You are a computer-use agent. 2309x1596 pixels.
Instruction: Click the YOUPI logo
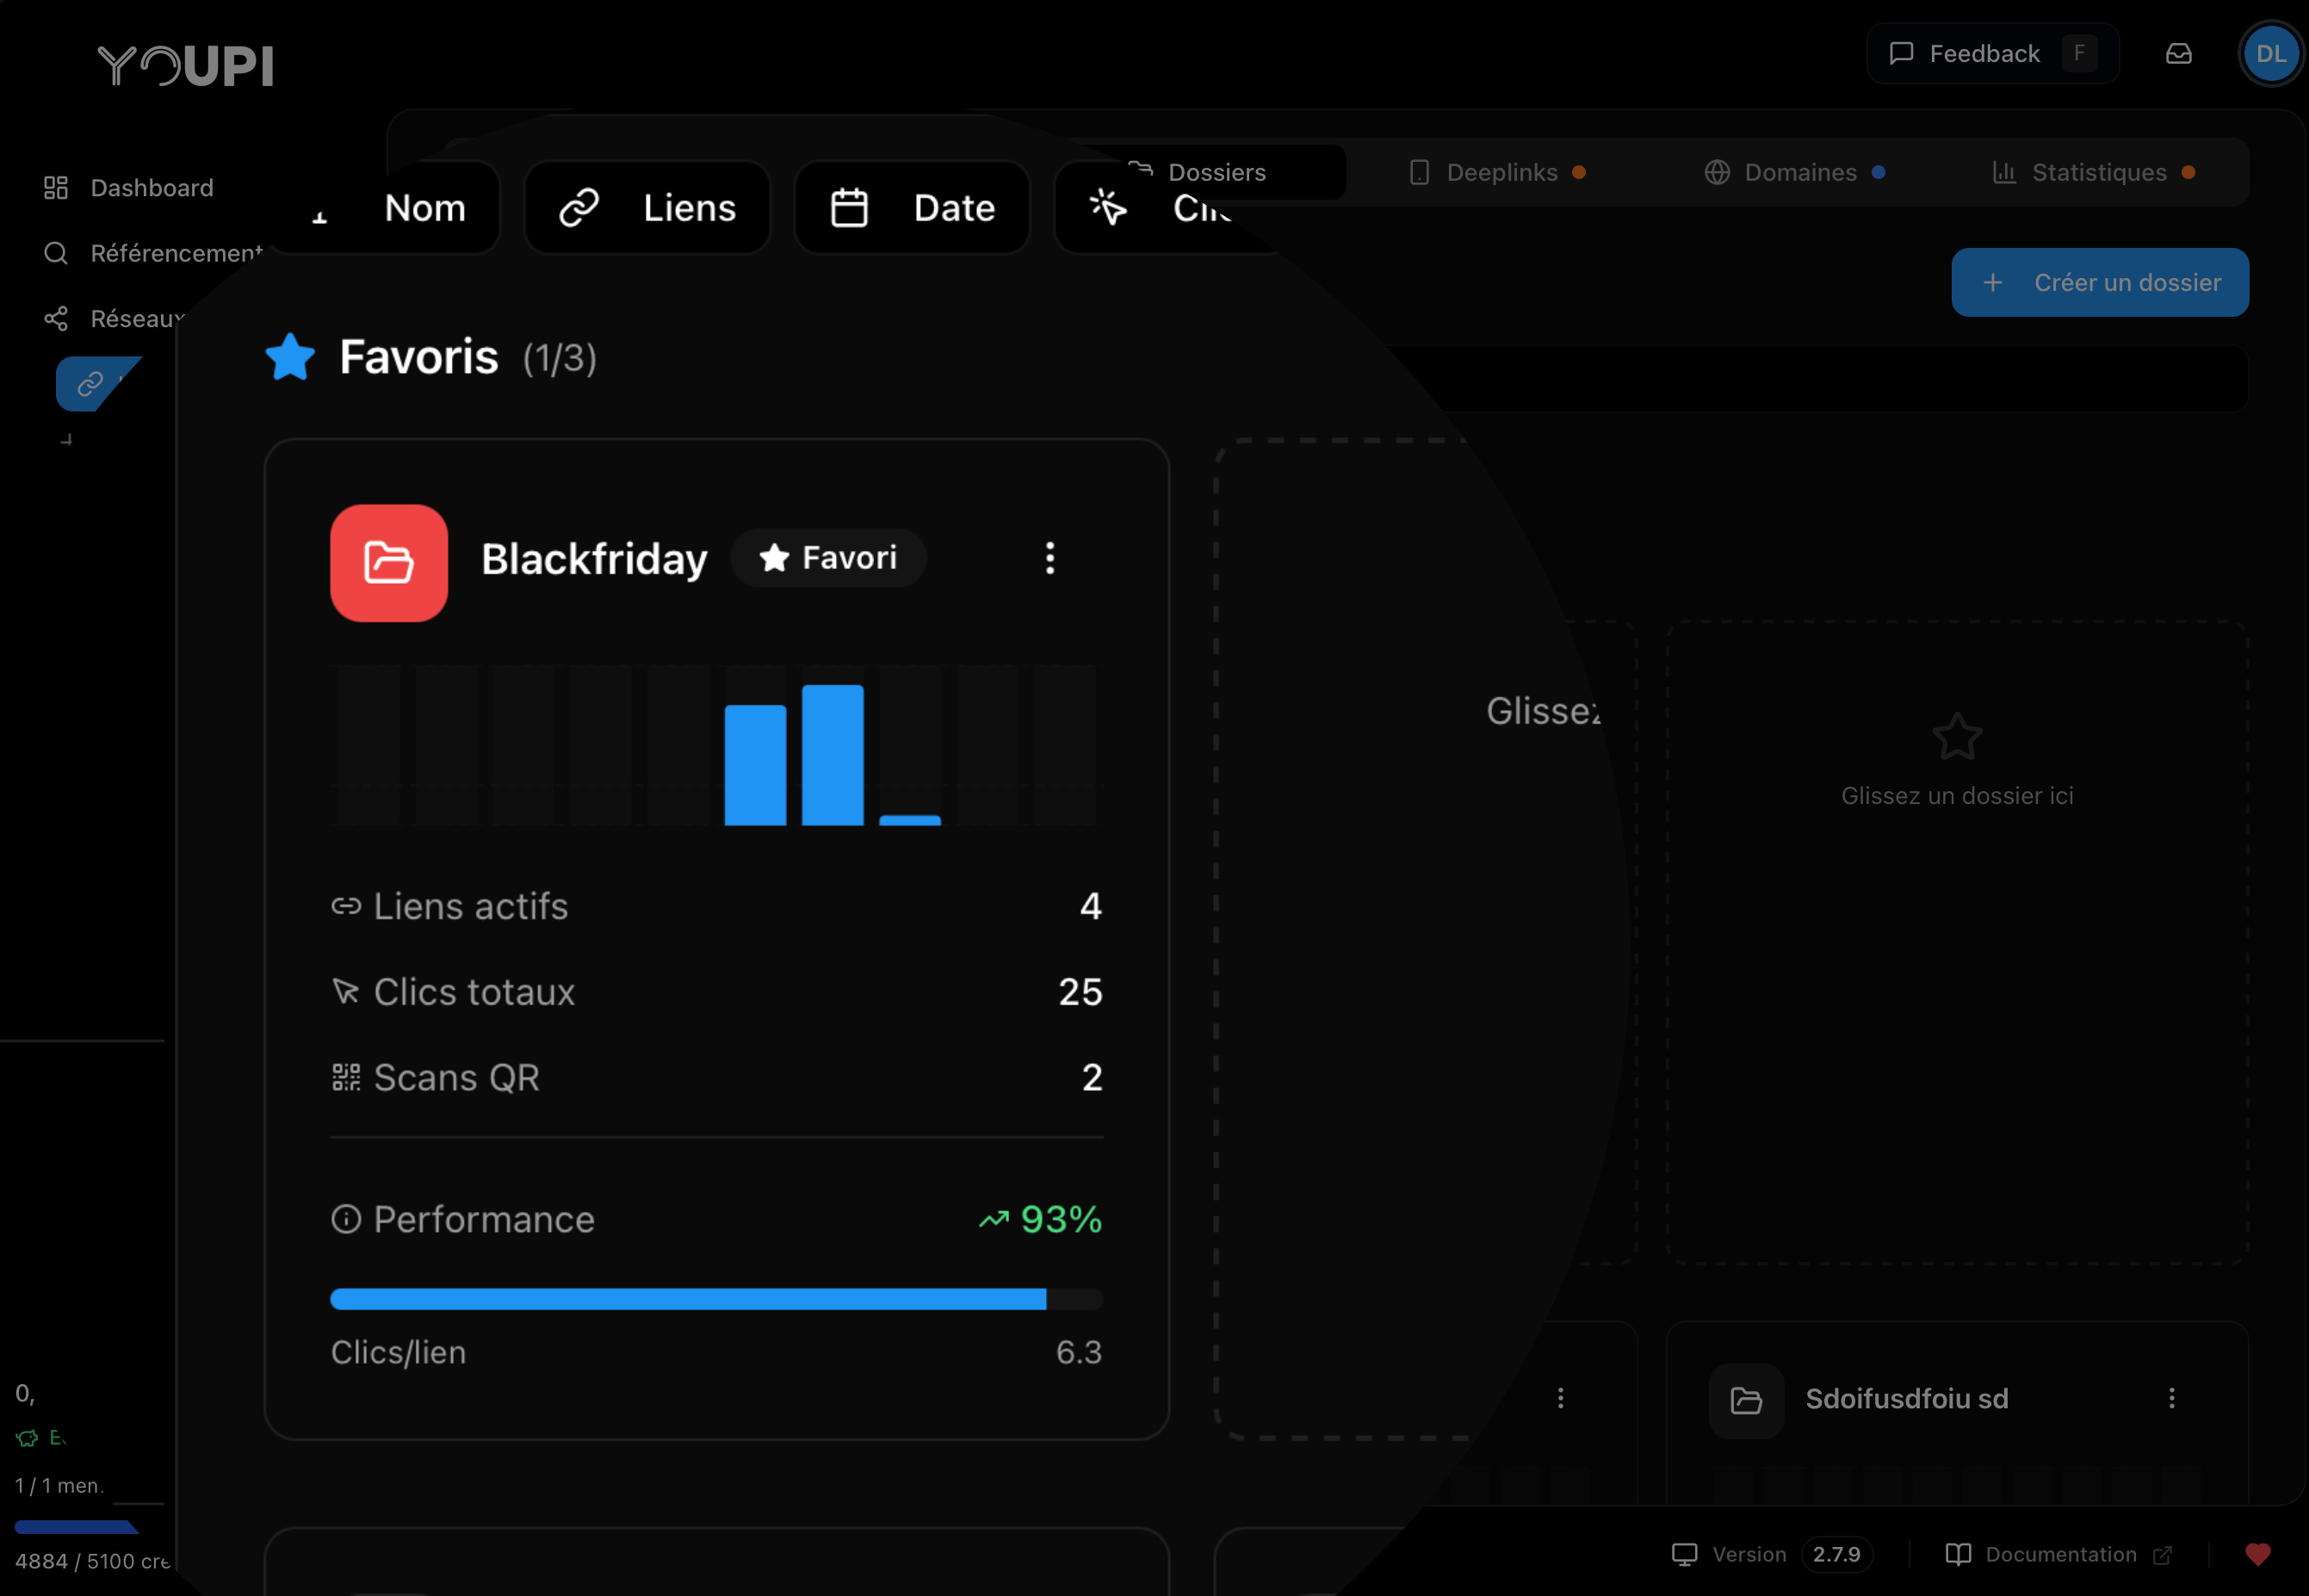pos(186,66)
